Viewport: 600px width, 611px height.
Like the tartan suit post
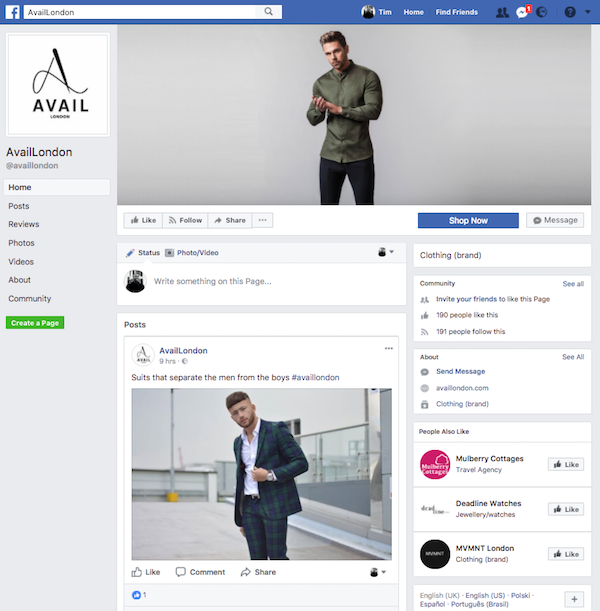point(146,572)
